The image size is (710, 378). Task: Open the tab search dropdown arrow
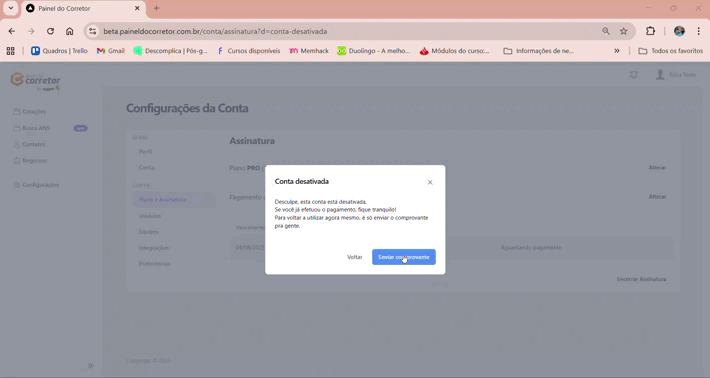[11, 8]
